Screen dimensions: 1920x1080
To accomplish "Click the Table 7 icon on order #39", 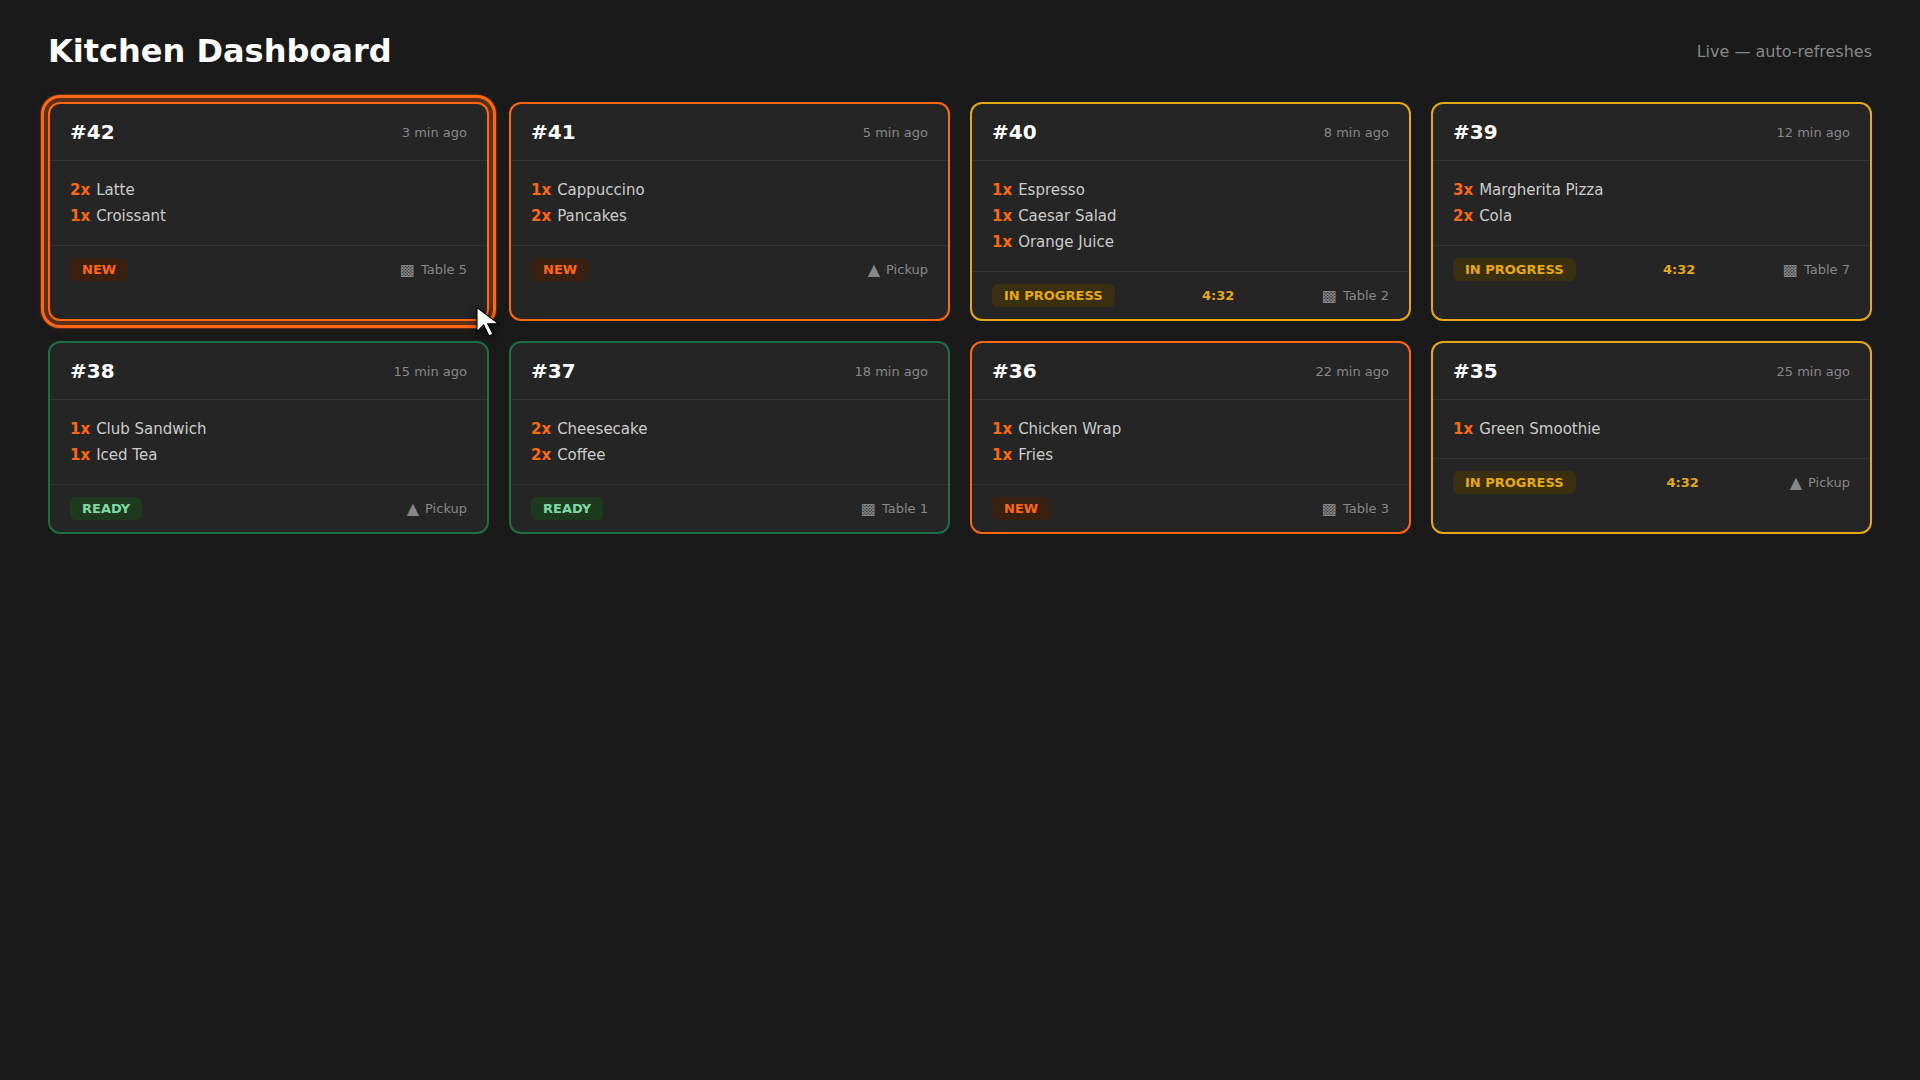I will (x=1790, y=271).
